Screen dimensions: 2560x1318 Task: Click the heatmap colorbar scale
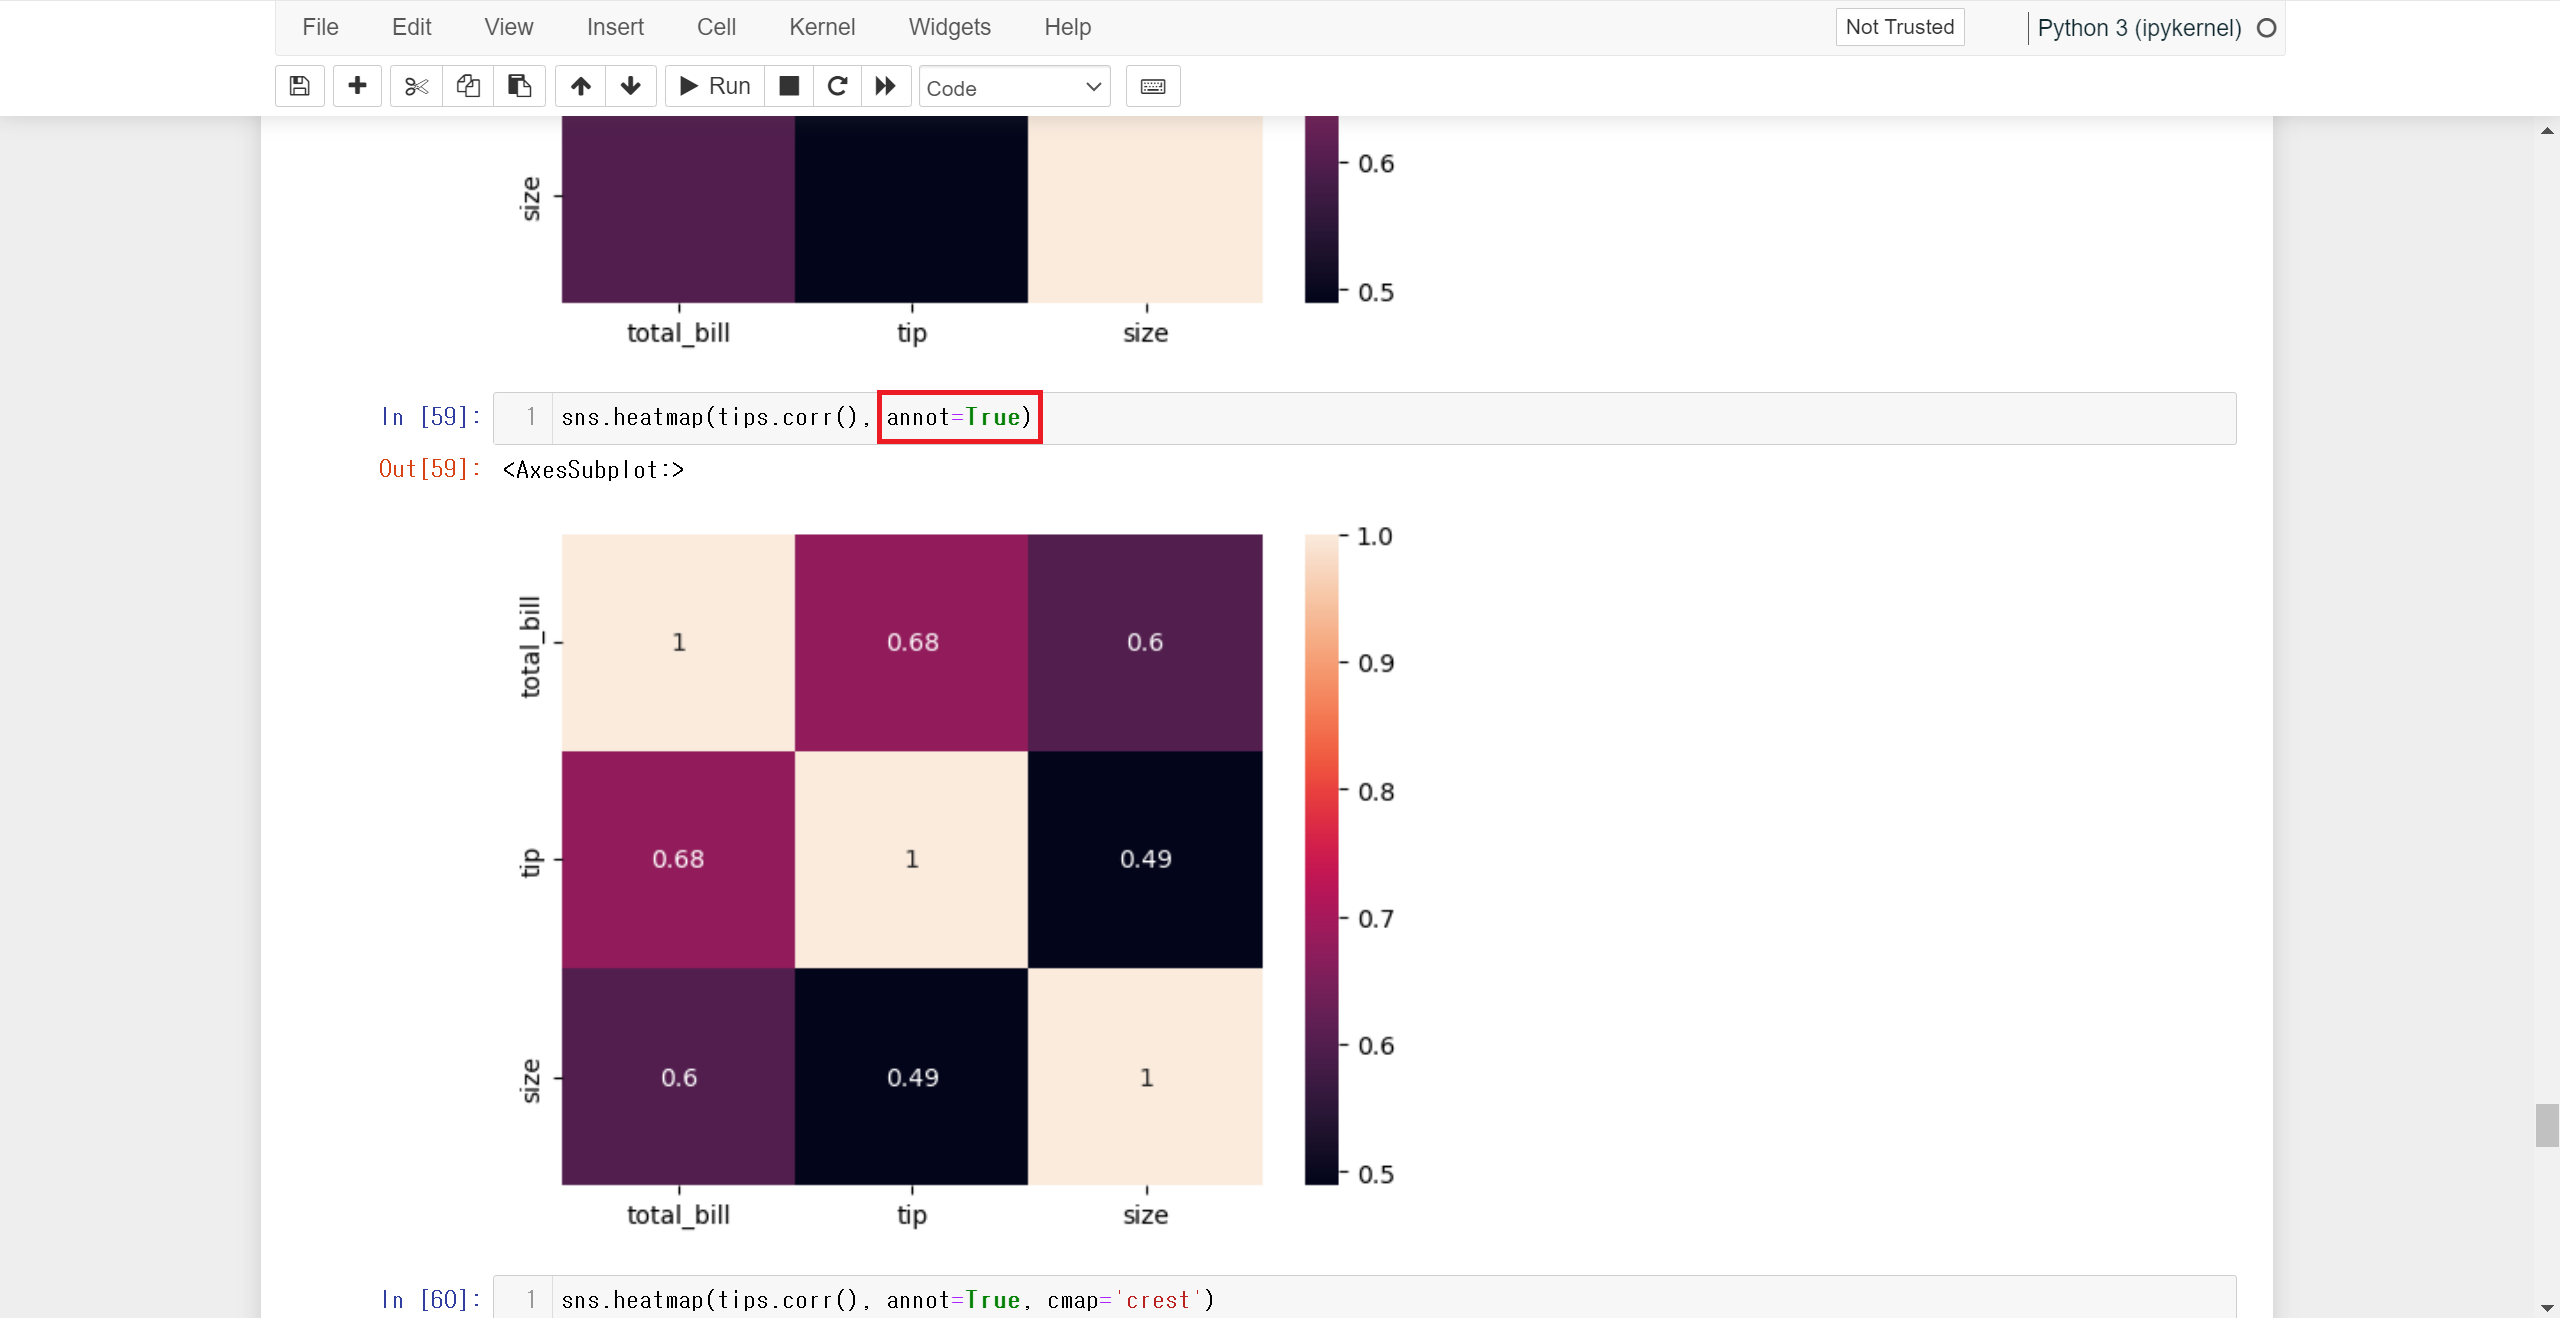pyautogui.click(x=1321, y=859)
